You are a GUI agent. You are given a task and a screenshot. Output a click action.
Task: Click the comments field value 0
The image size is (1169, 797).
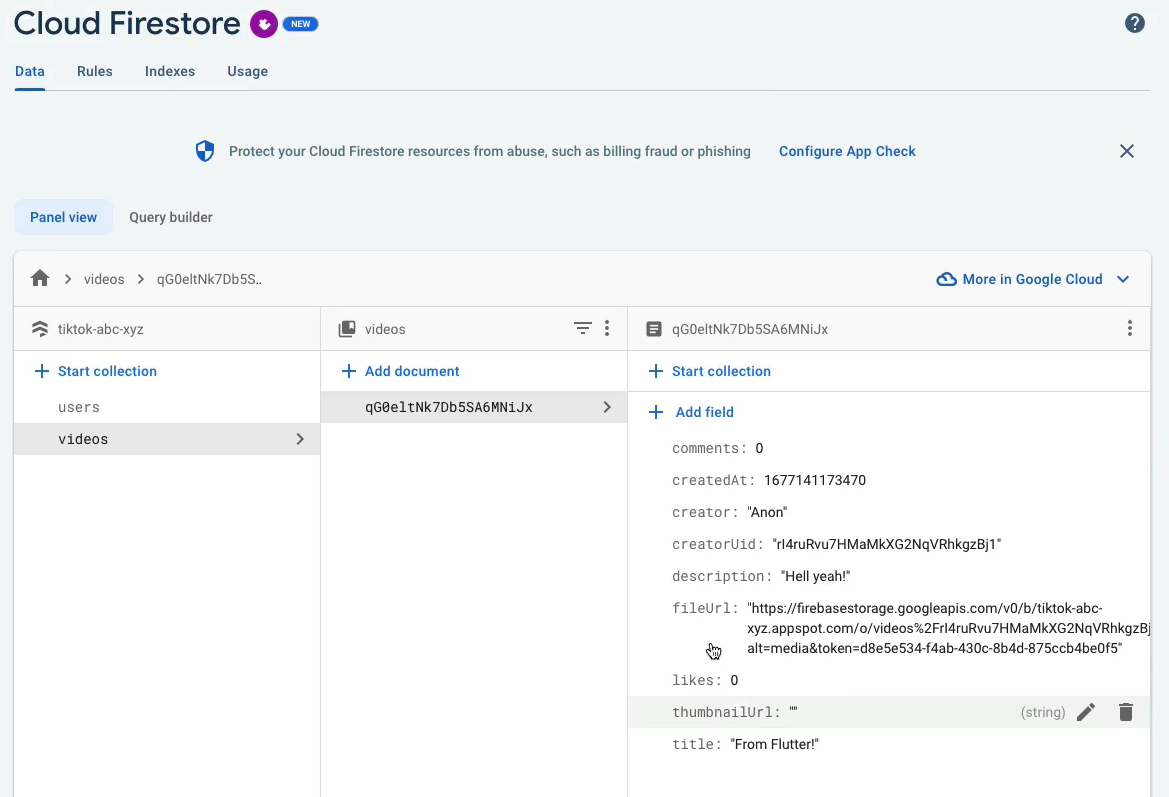(x=759, y=448)
